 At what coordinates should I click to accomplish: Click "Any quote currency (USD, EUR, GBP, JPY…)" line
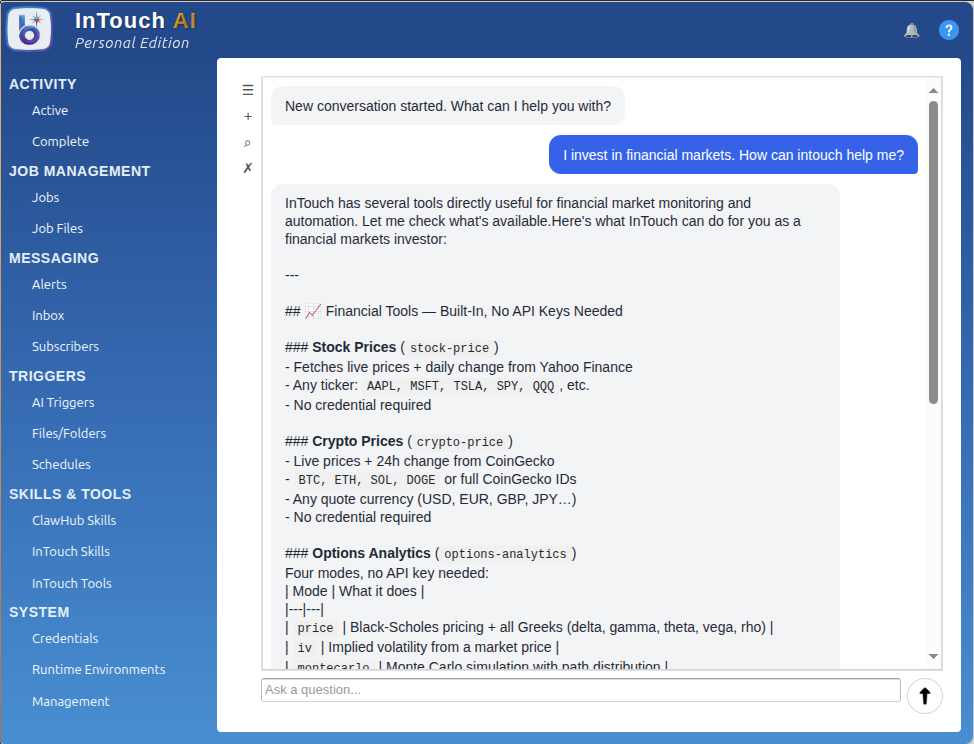(x=430, y=499)
